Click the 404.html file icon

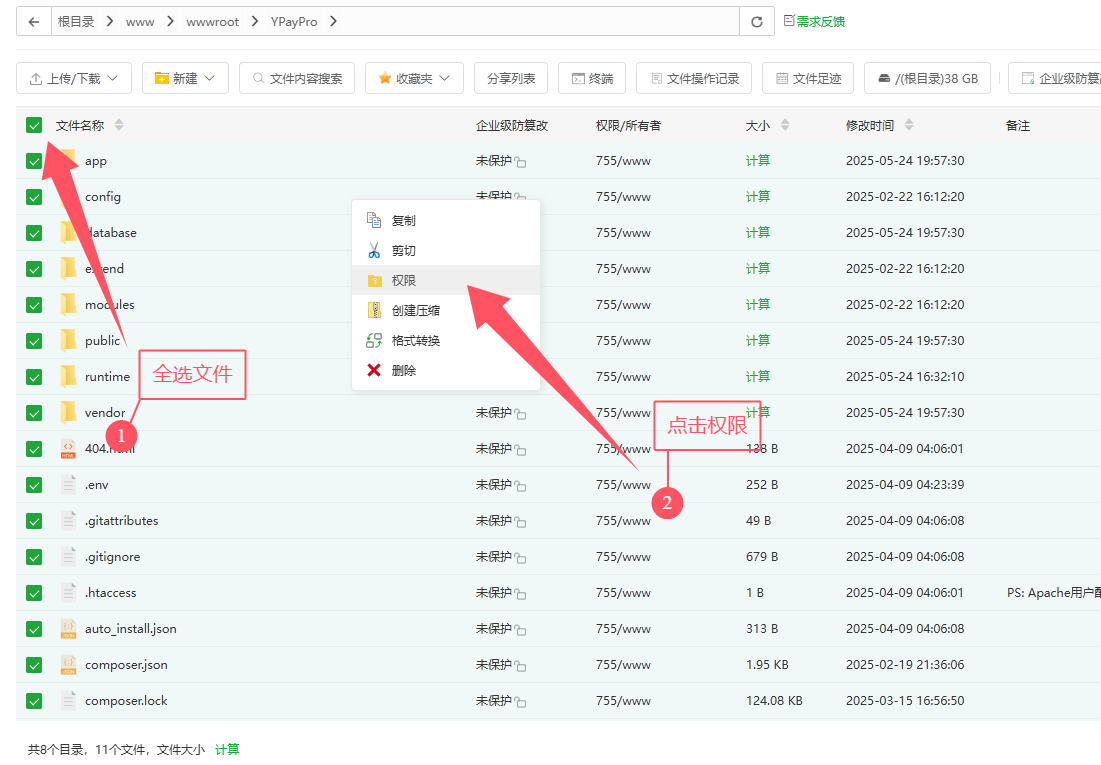click(x=68, y=449)
